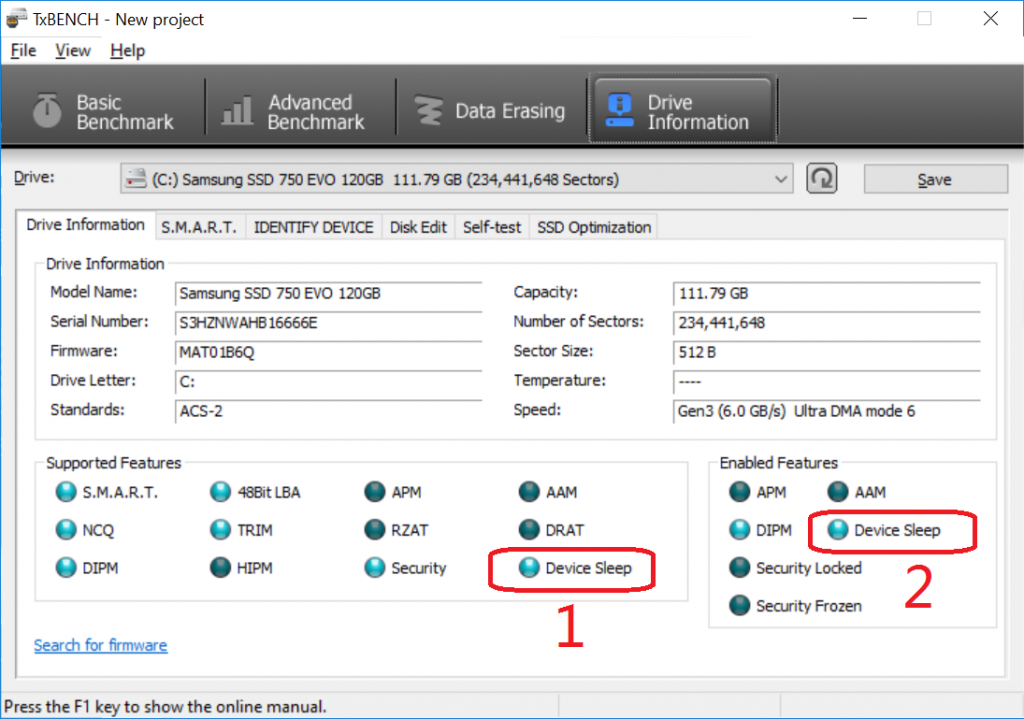Viewport: 1024px width, 719px height.
Task: Click the supported DIPM feature indicator
Action: [66, 567]
